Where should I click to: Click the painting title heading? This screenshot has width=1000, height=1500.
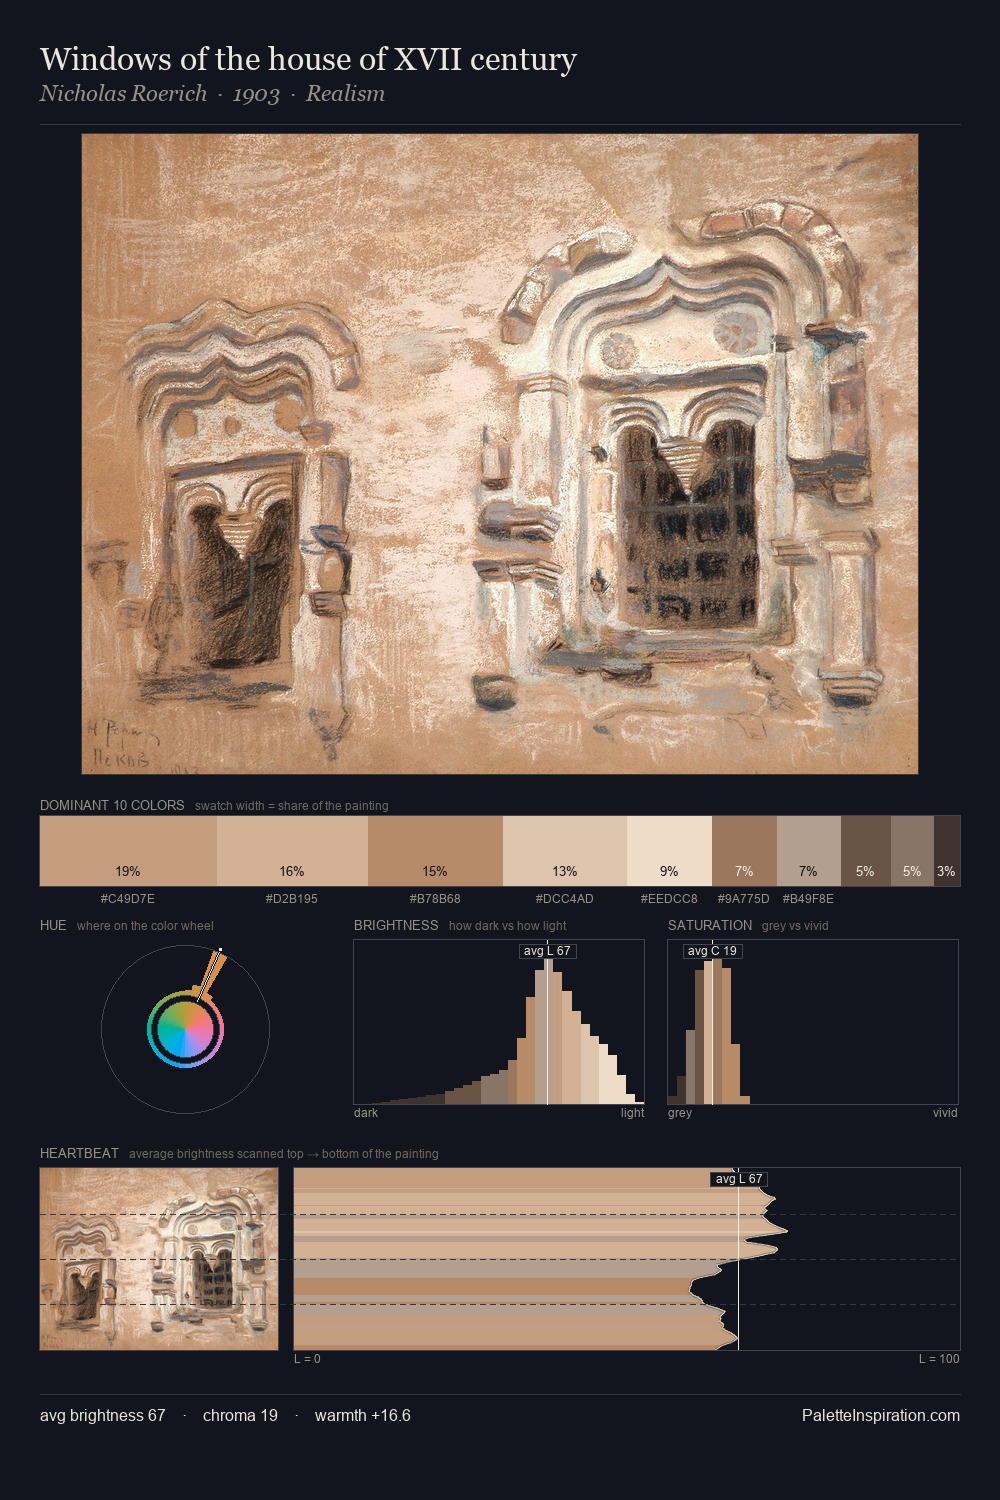point(308,59)
